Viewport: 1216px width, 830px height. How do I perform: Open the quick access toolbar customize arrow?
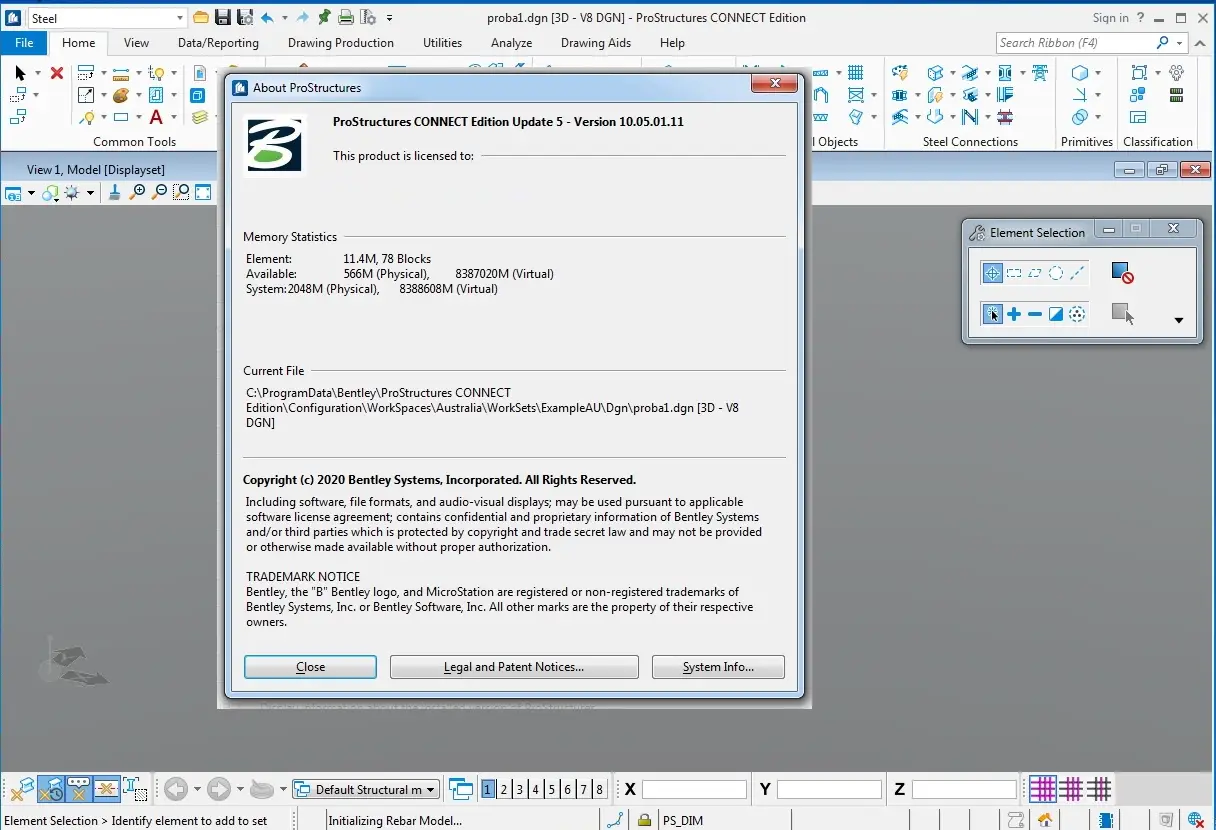389,18
